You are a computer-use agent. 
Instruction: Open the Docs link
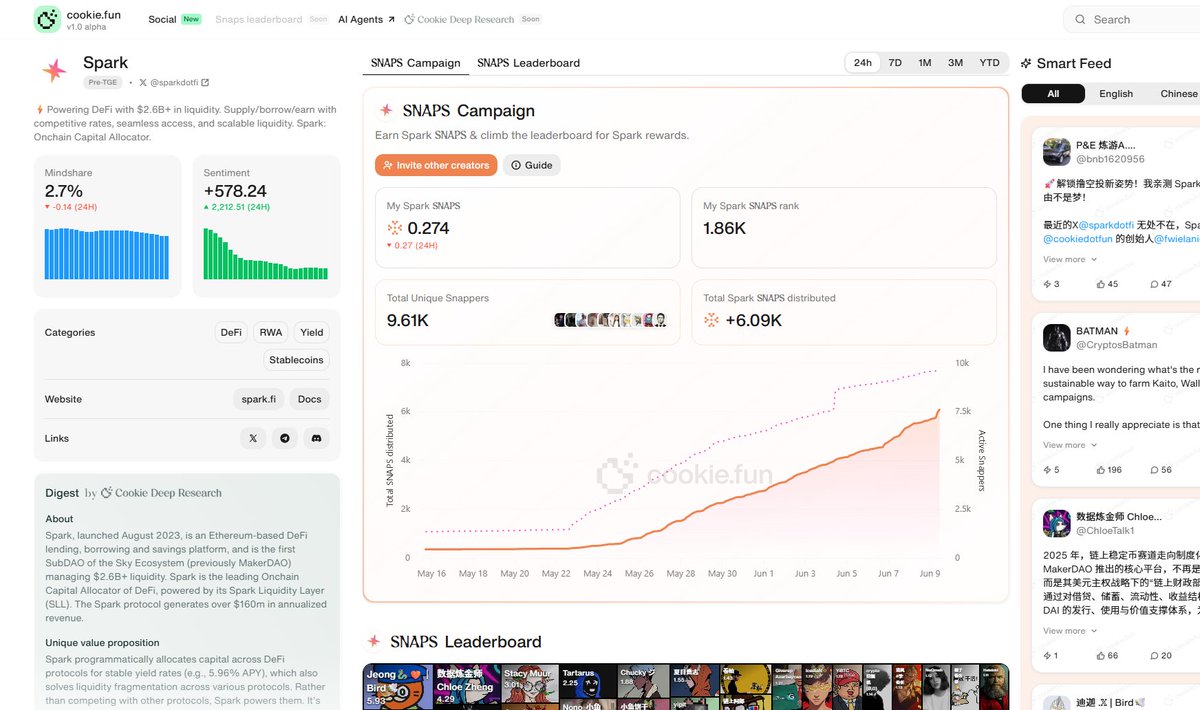[x=310, y=399]
